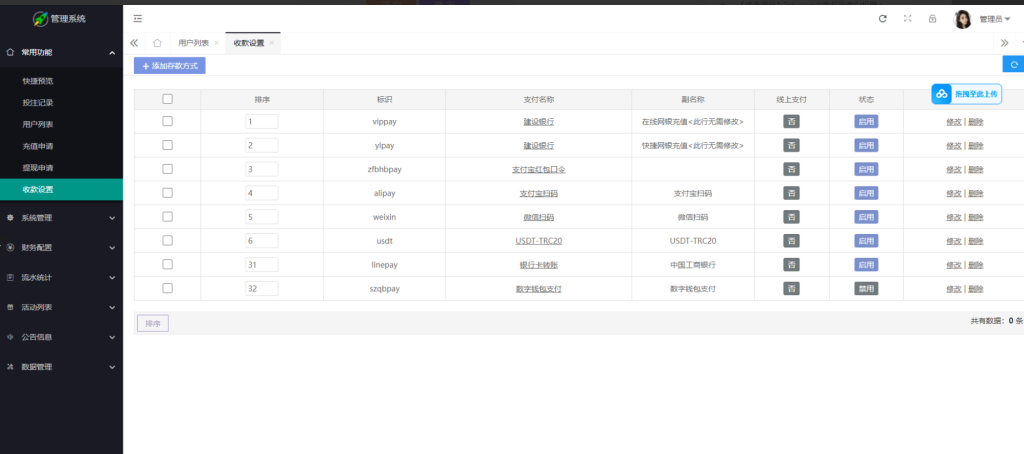Toggle the 启用 status of vippay
The height and width of the screenshot is (454, 1024).
click(866, 122)
